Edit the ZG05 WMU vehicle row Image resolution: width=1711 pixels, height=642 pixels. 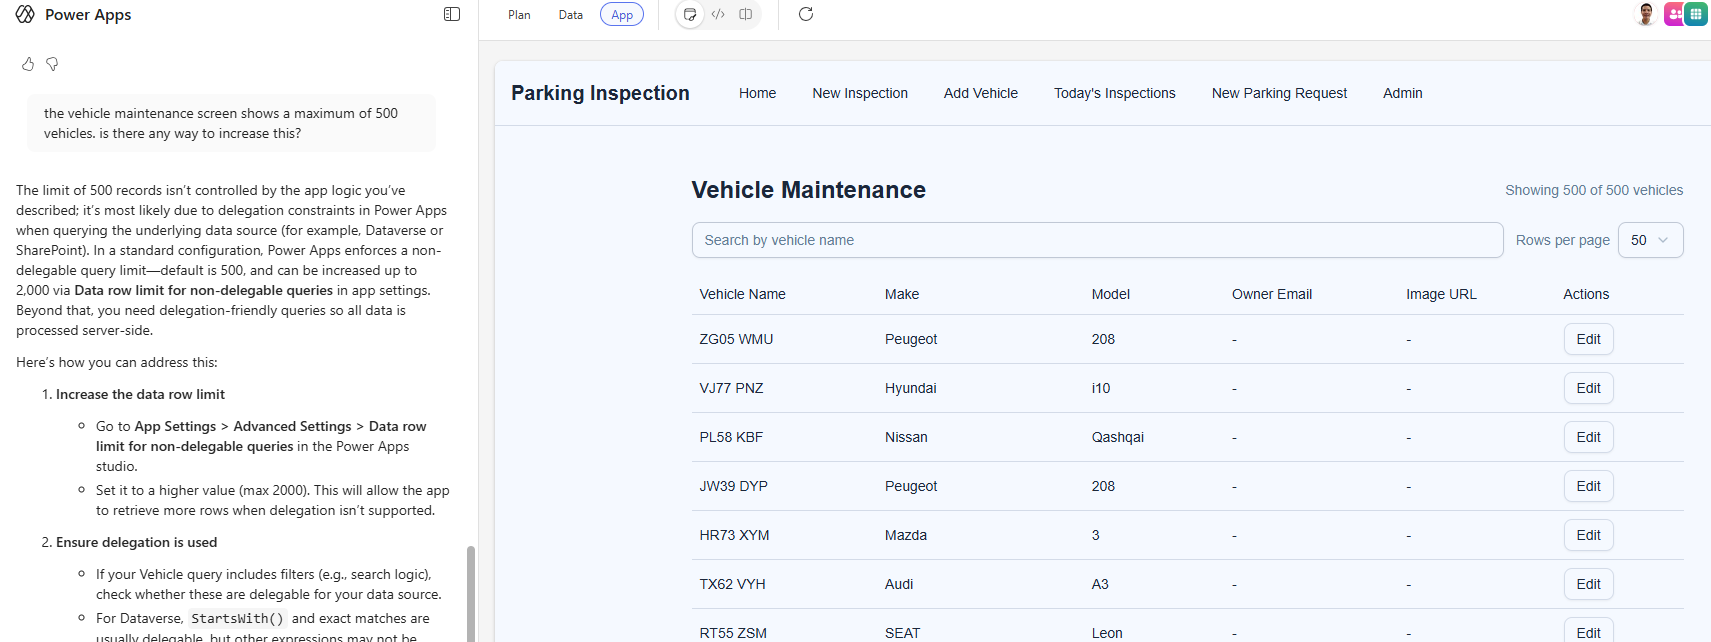tap(1588, 339)
